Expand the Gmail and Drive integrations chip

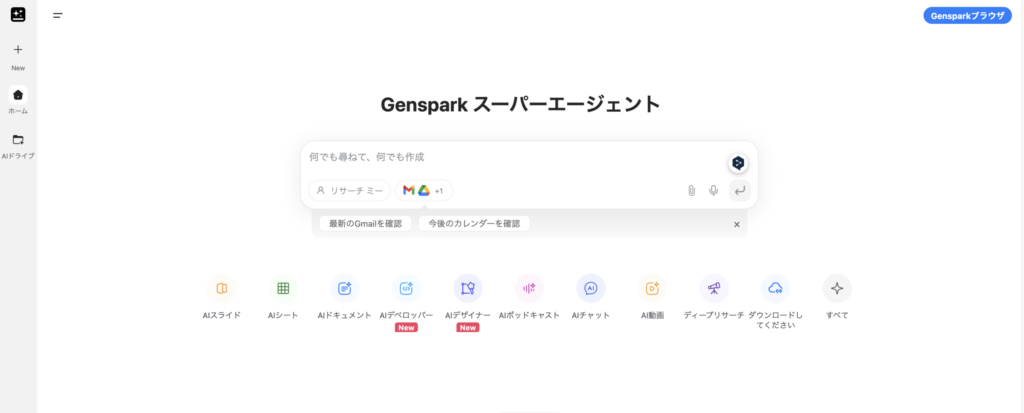(x=424, y=191)
